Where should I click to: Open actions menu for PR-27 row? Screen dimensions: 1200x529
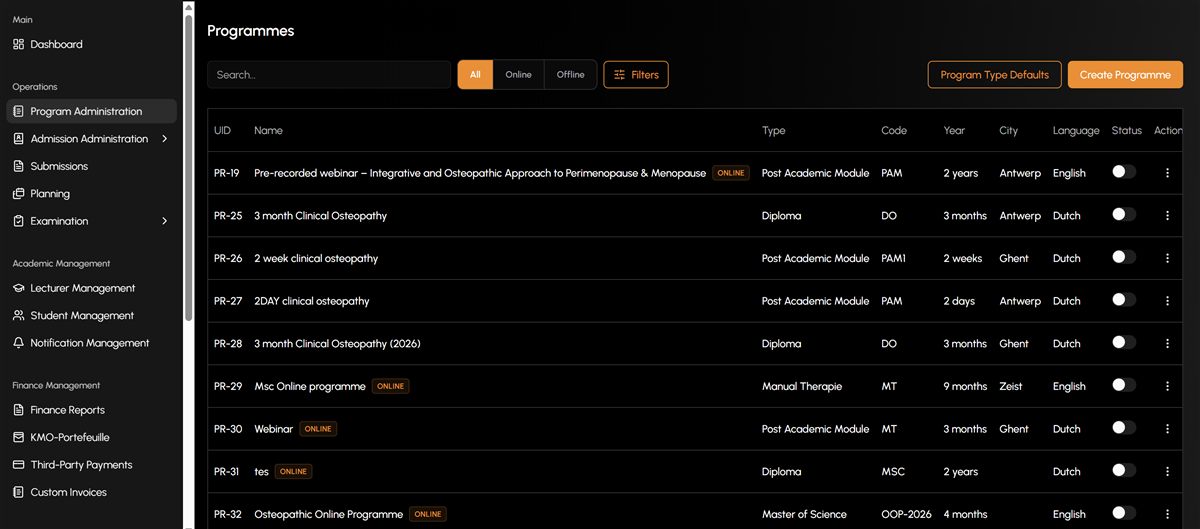[x=1167, y=301]
